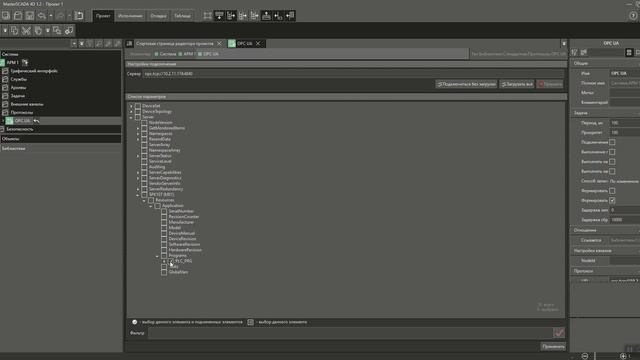Click the sort properties icon in OPC UA panel

[574, 52]
